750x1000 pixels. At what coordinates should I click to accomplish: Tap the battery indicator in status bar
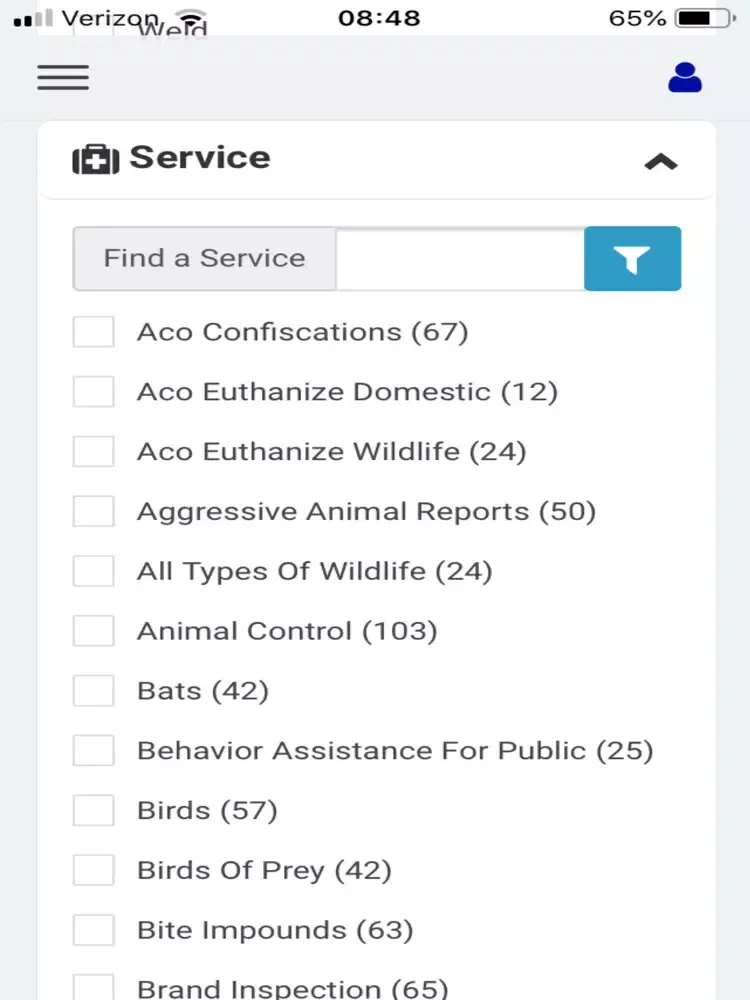pyautogui.click(x=707, y=18)
